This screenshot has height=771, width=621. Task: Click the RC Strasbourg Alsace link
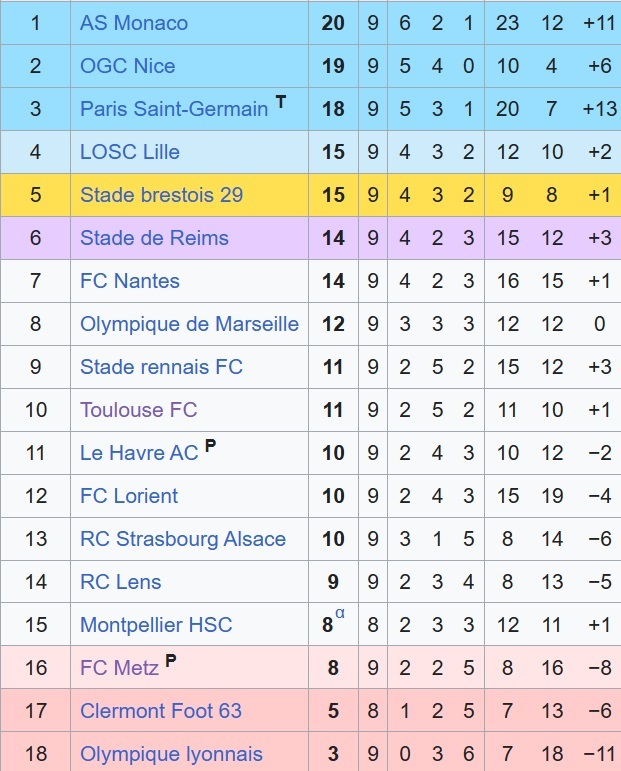pyautogui.click(x=183, y=539)
